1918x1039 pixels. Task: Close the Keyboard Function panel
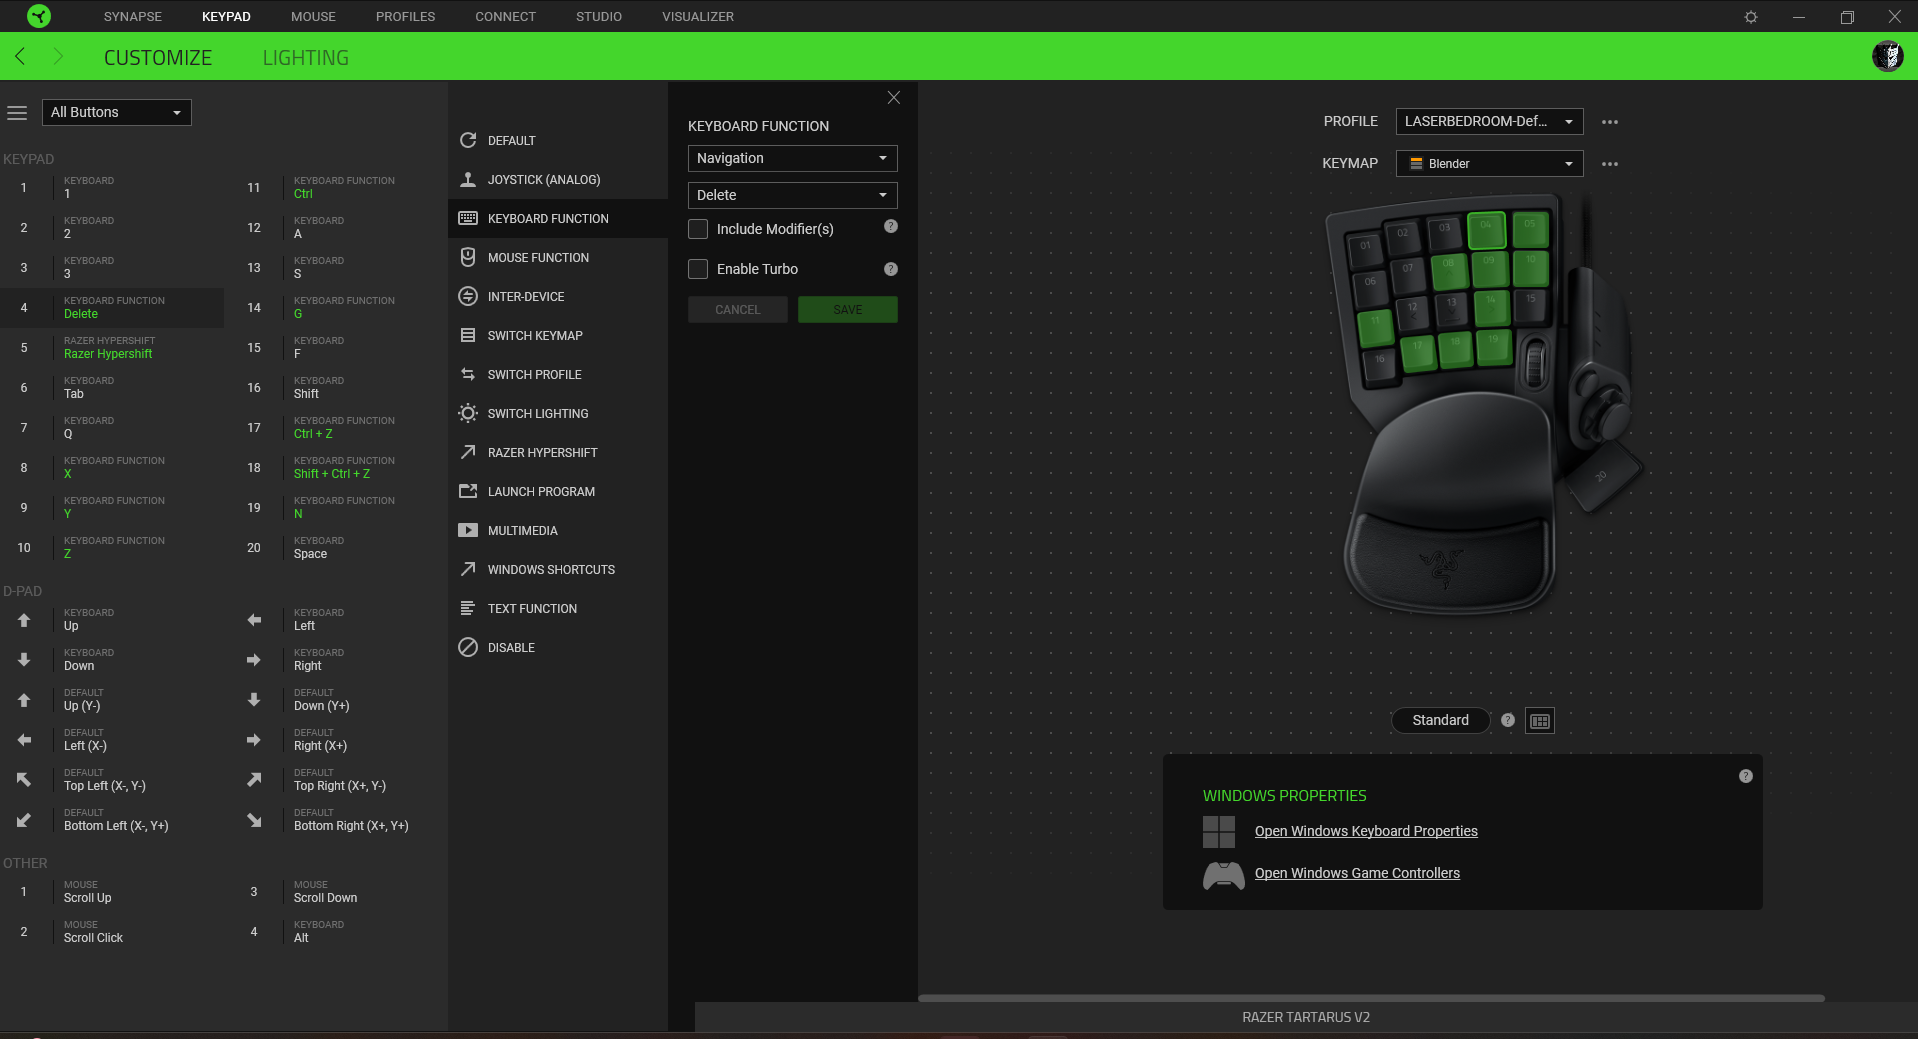coord(894,97)
